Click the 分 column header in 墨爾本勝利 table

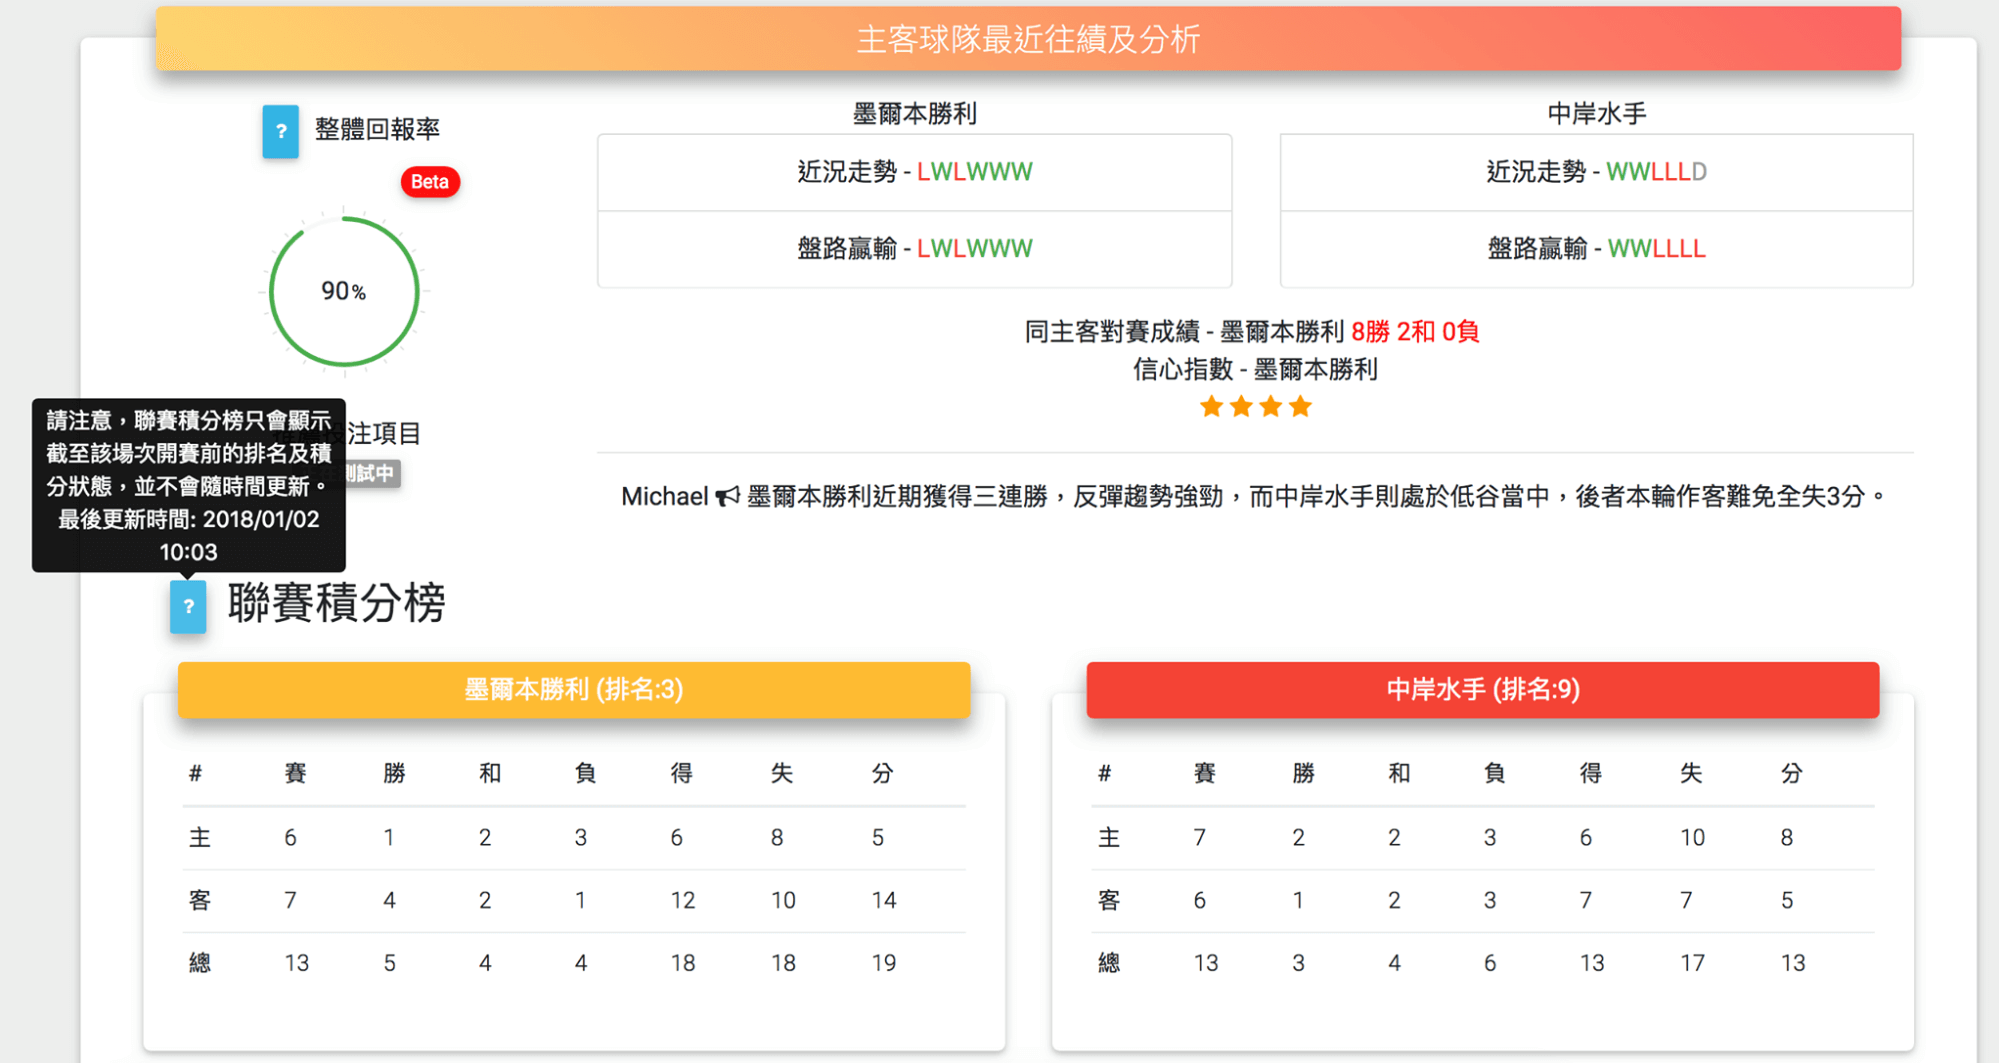882,773
